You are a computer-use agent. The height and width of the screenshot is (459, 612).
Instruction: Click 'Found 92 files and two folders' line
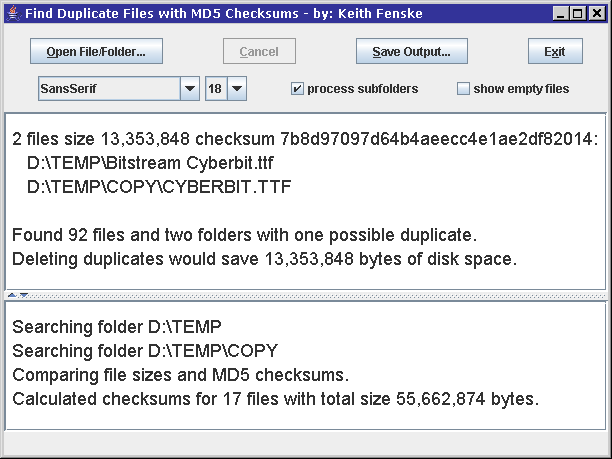(x=245, y=235)
